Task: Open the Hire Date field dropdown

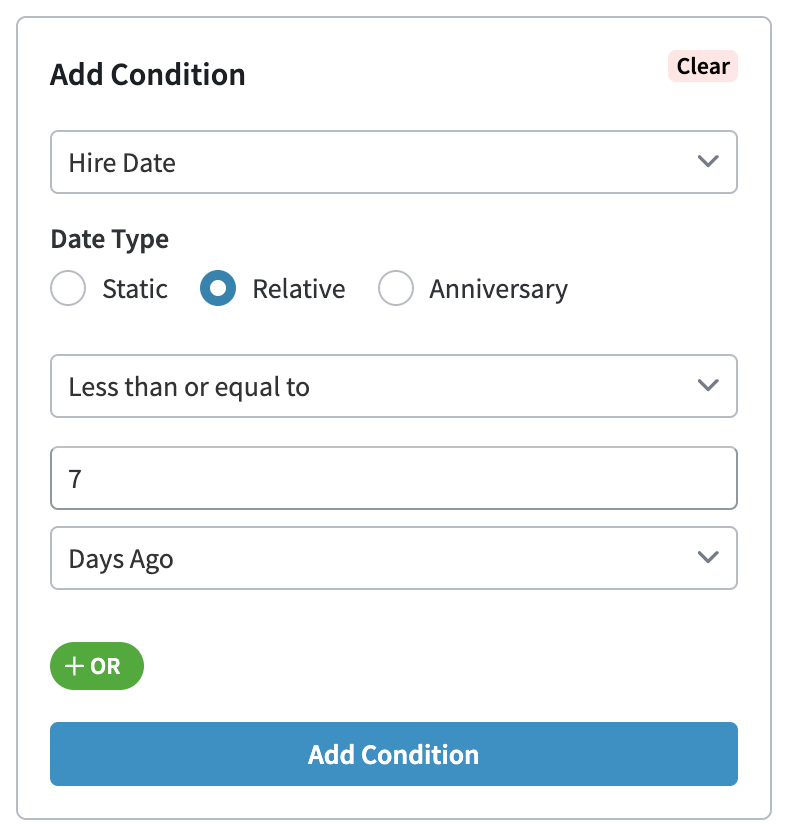Action: point(393,162)
